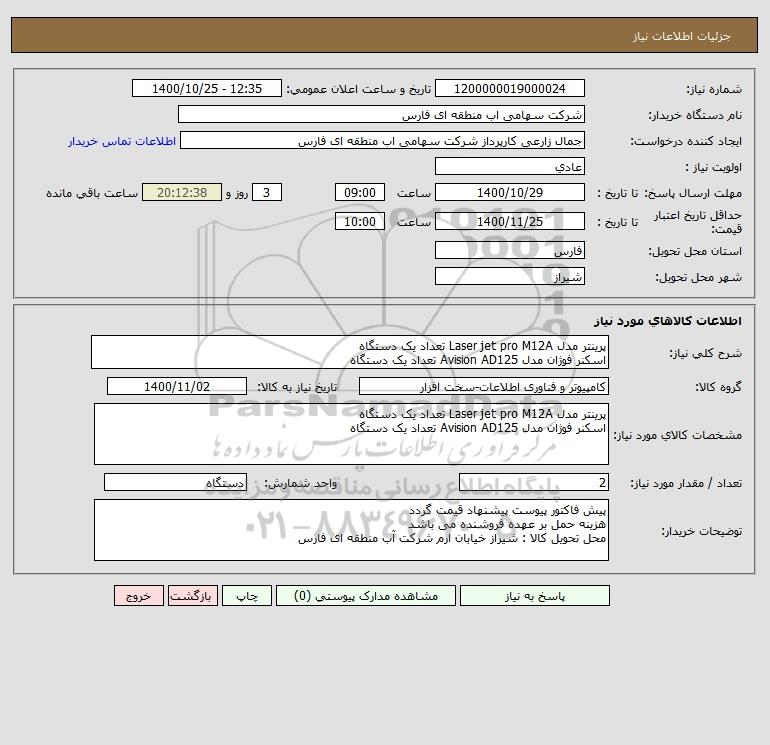Click the تعداد / مقدار مورد نیاز label
The height and width of the screenshot is (745, 770).
coord(686,483)
